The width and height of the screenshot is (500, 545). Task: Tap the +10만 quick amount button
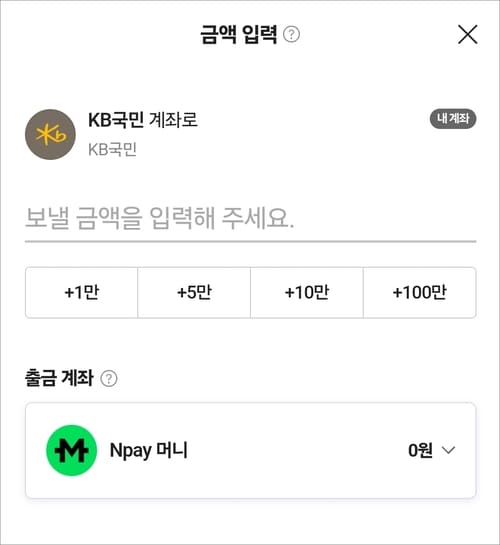[307, 292]
